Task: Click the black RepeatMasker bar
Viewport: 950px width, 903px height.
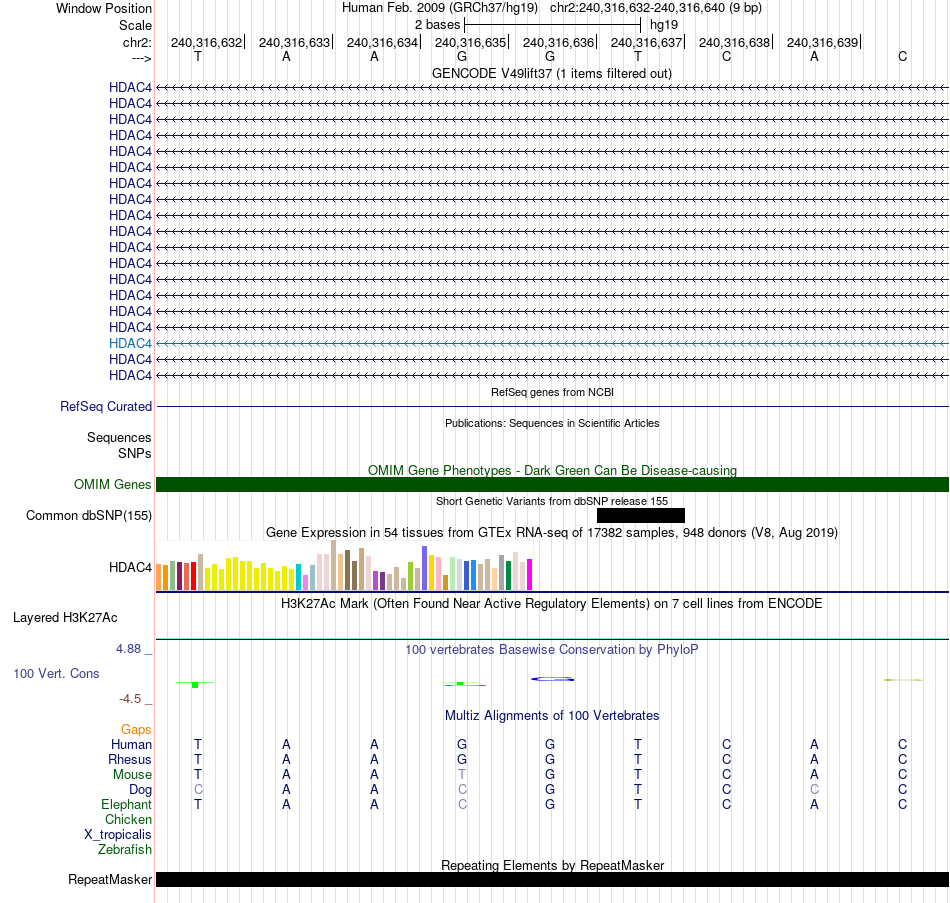Action: tap(552, 879)
